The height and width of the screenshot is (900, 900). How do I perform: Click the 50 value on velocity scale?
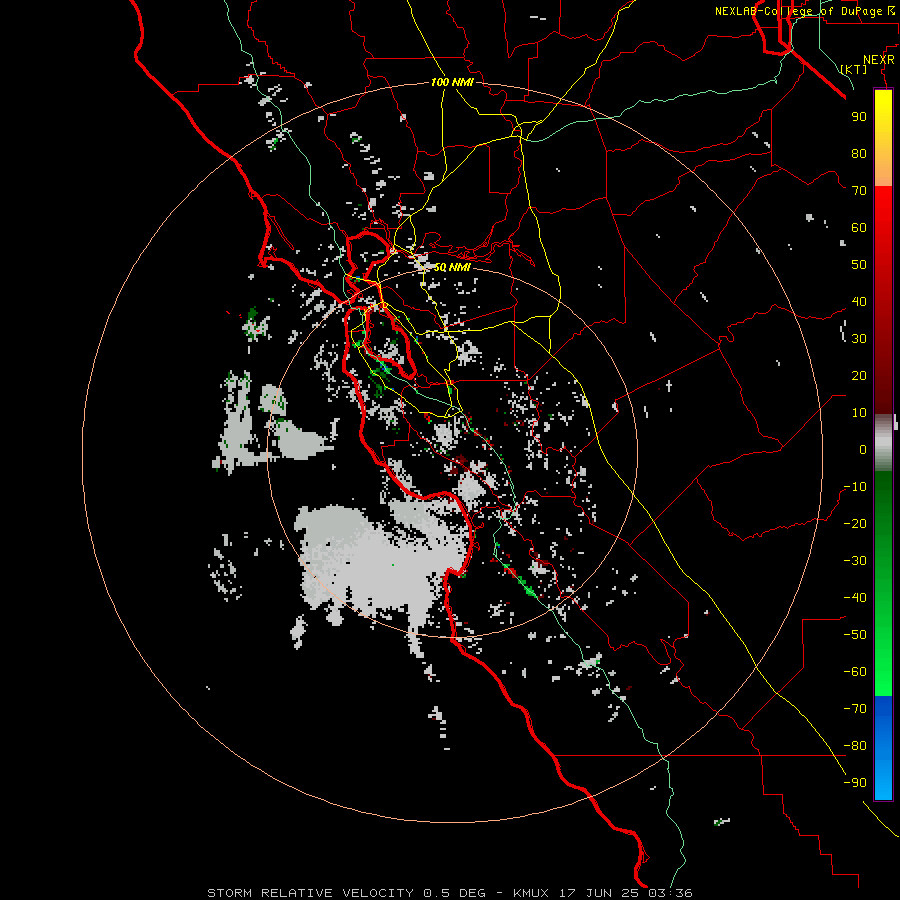[859, 265]
